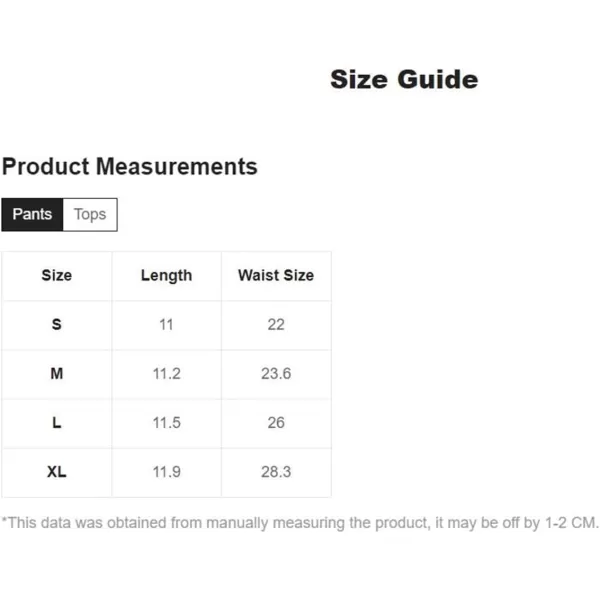
Task: Click the waist value 26
Action: pos(276,423)
